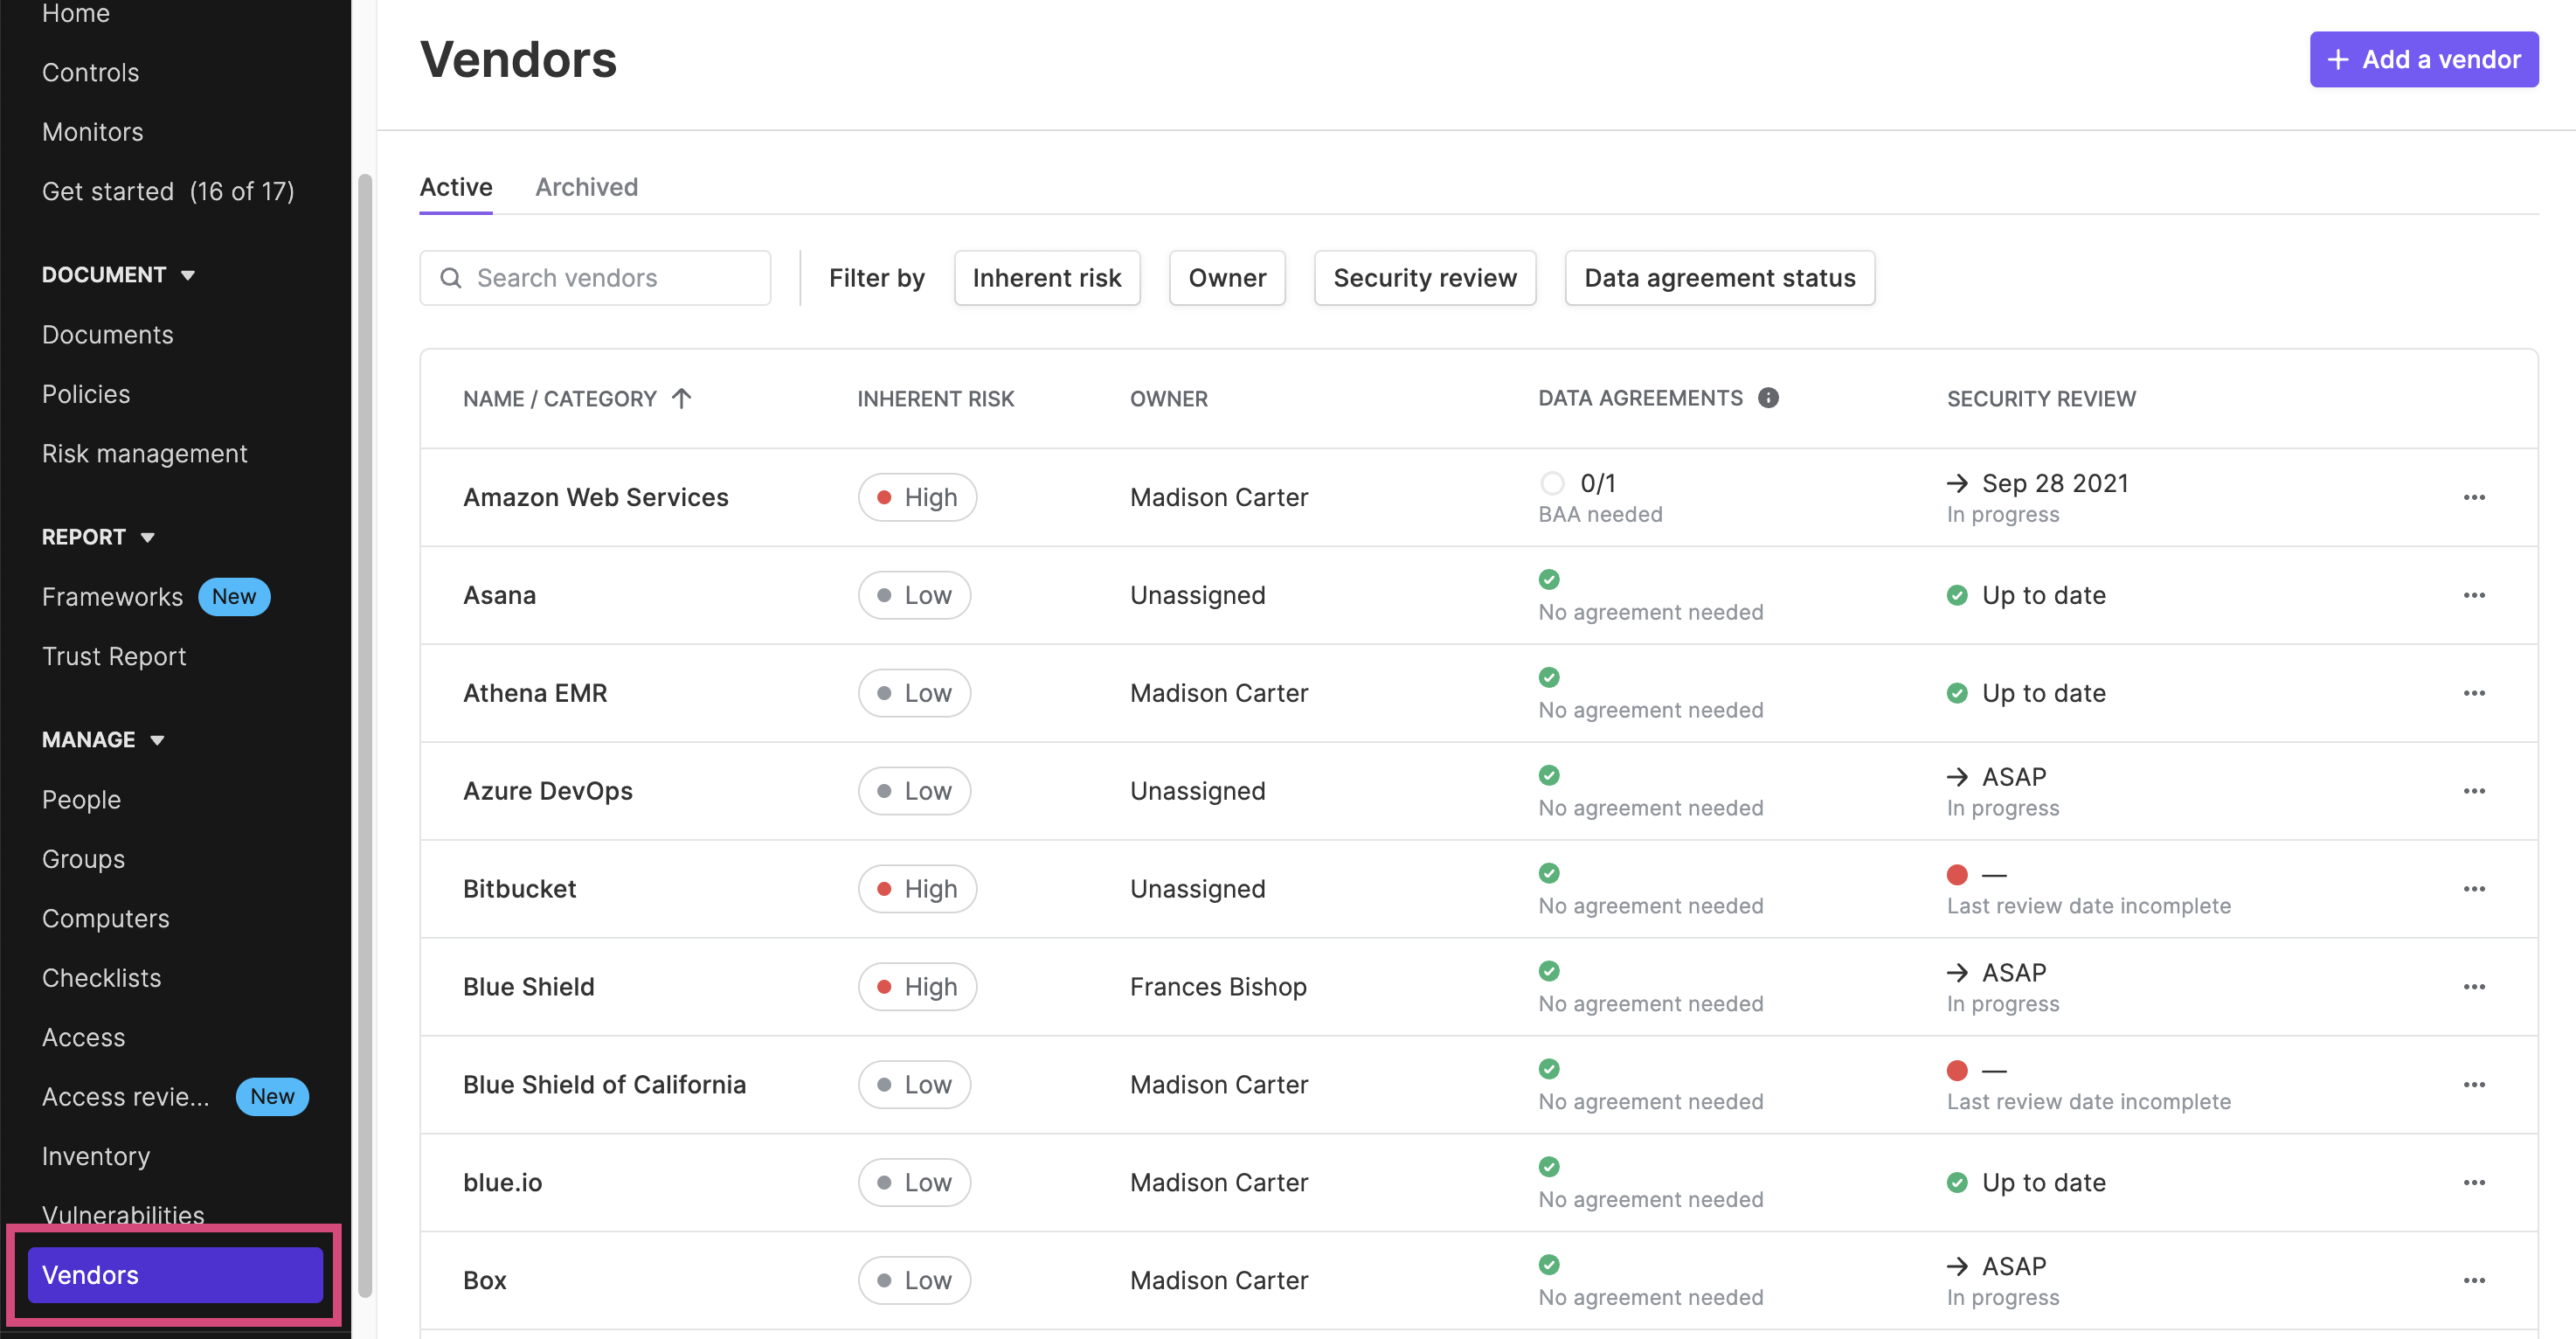Open the Owner filter dropdown
2576x1339 pixels.
[1227, 278]
